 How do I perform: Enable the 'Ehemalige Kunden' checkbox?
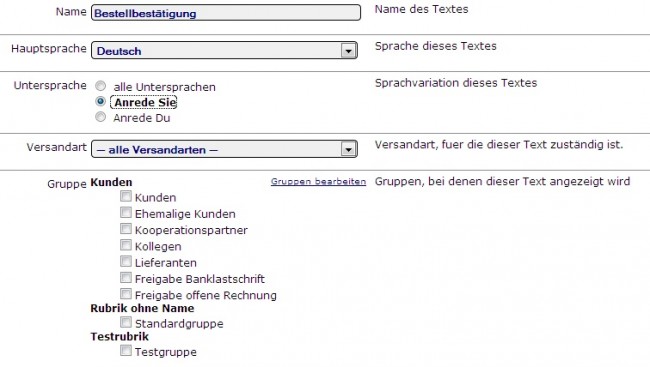(126, 212)
